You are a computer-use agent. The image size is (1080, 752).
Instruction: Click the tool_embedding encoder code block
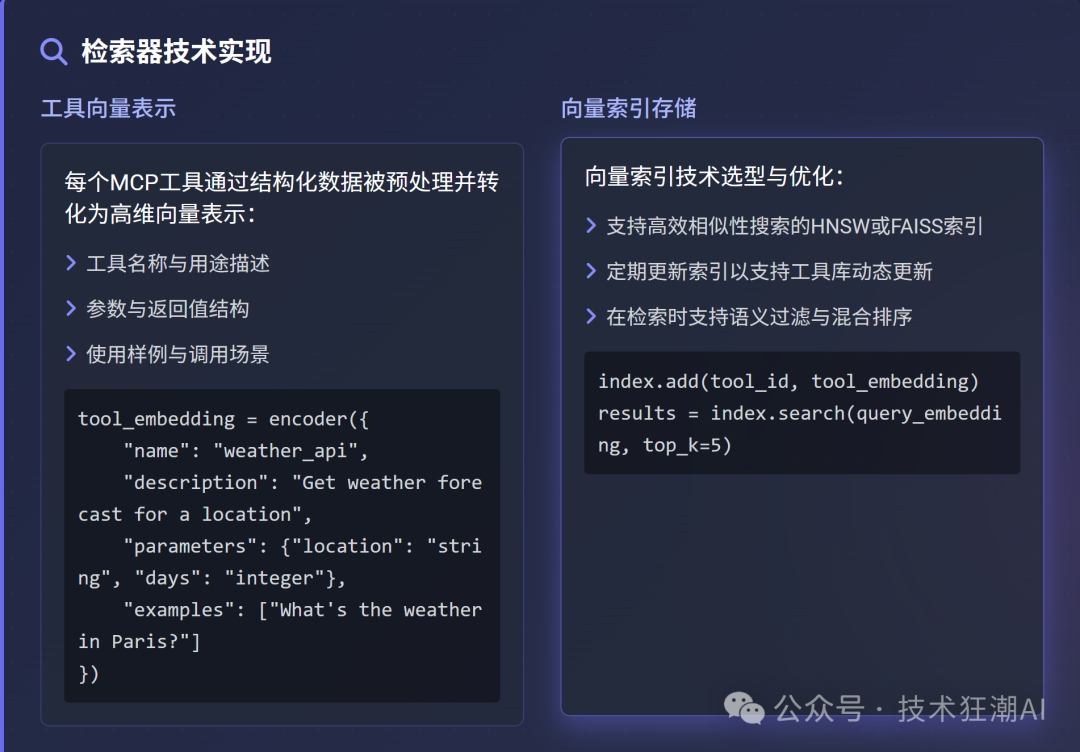[x=281, y=545]
